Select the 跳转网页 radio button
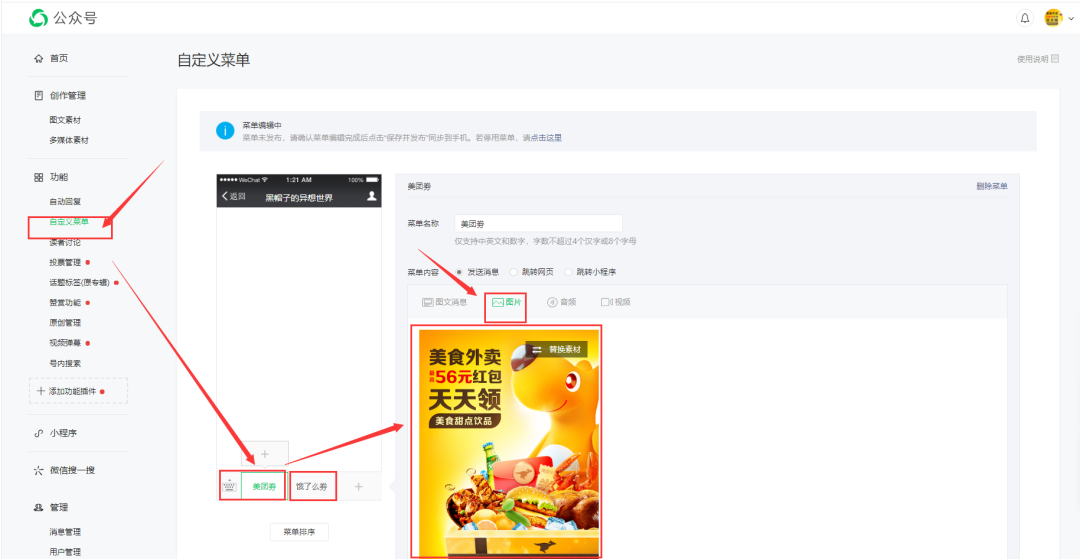The height and width of the screenshot is (559, 1080). pos(514,272)
